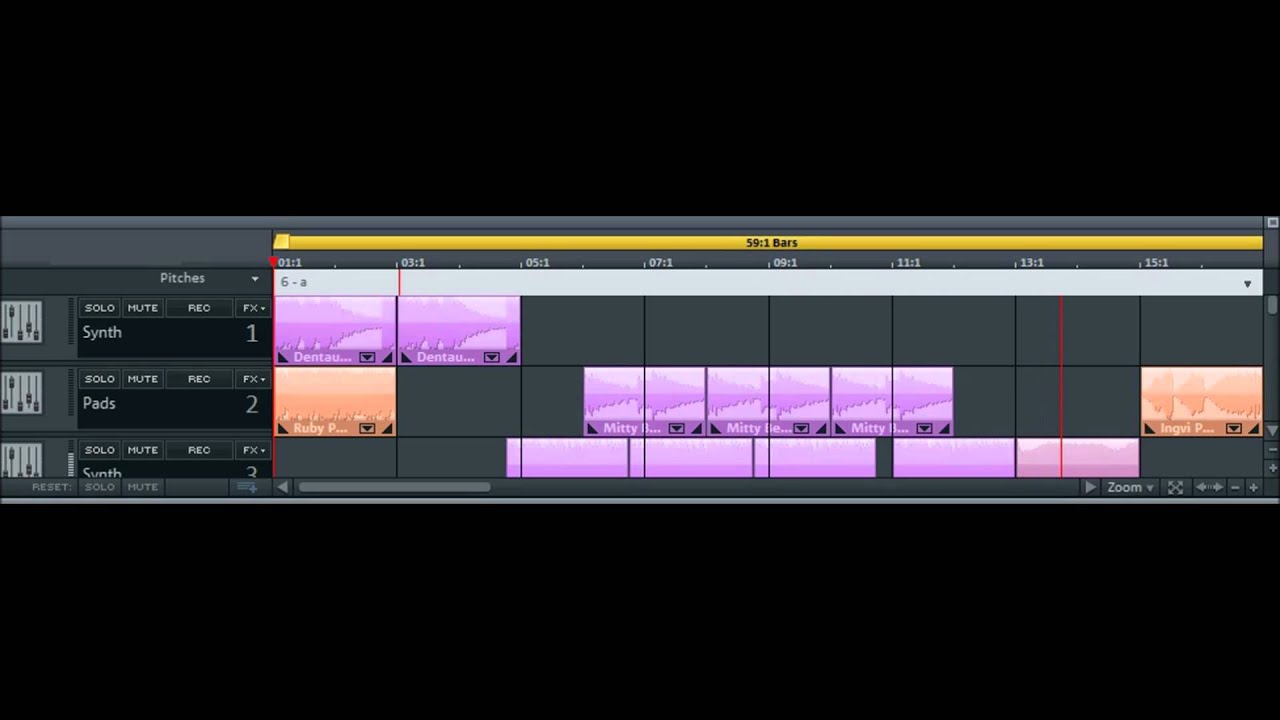Reset all MUTE buttons
Screen dimensions: 1280x720
pyautogui.click(x=142, y=487)
